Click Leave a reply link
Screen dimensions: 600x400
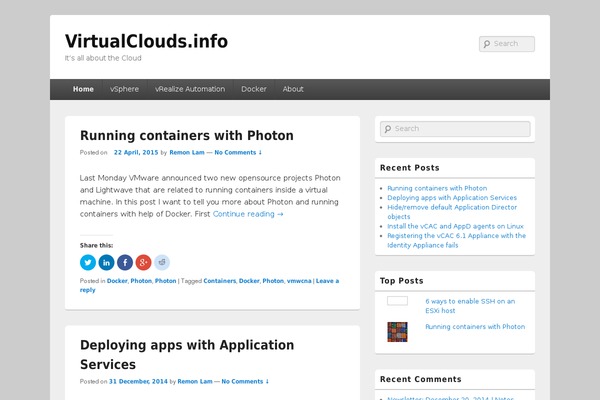click(327, 281)
